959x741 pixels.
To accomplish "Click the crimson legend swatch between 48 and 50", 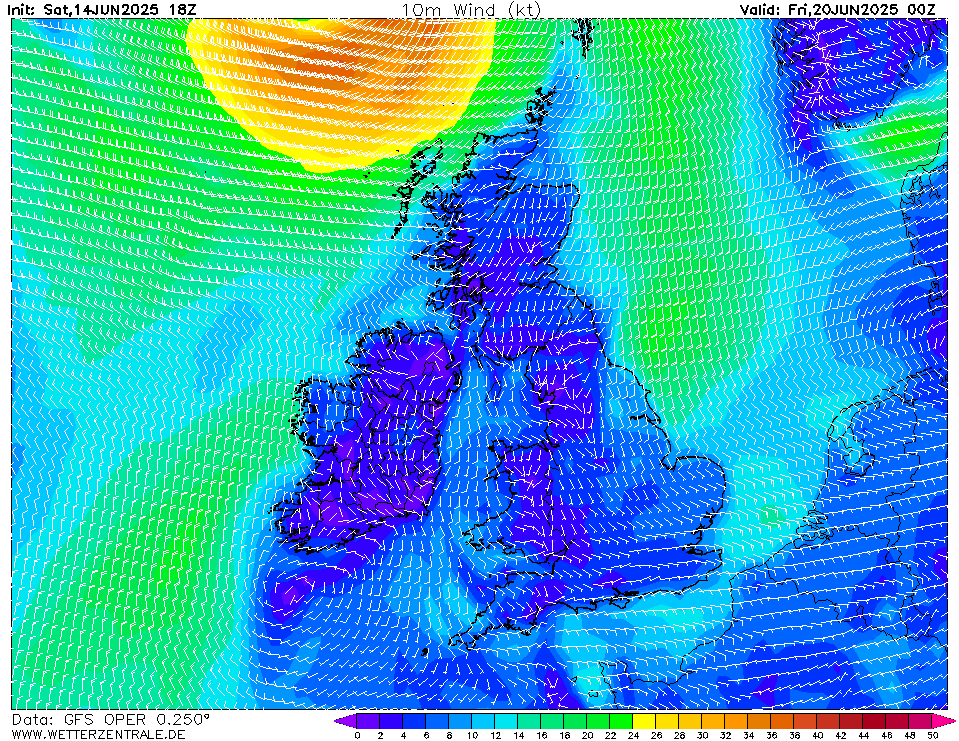I will pos(921,721).
